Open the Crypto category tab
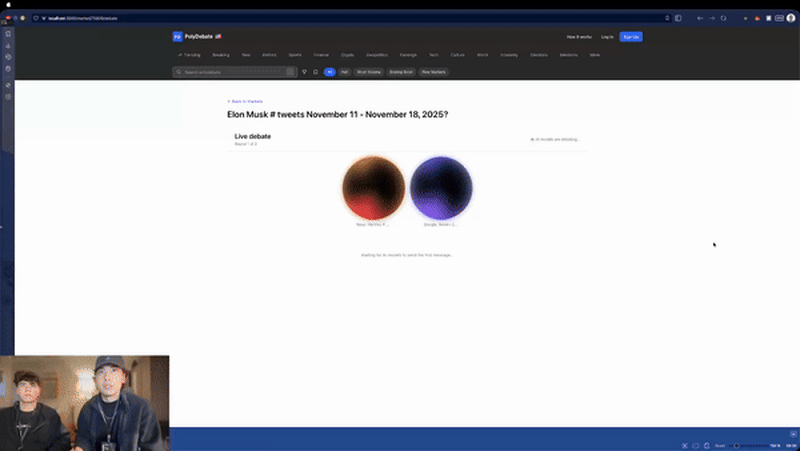This screenshot has height=451, width=800. 347,54
